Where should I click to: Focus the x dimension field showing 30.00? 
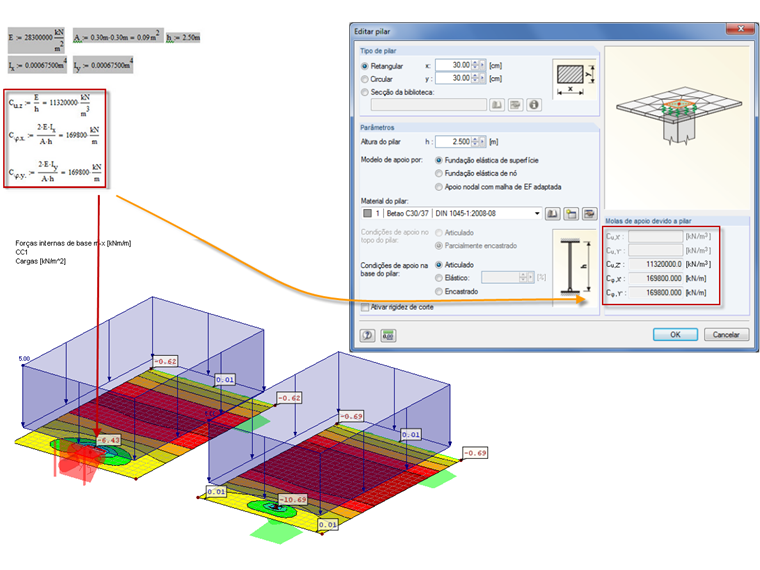coord(454,65)
